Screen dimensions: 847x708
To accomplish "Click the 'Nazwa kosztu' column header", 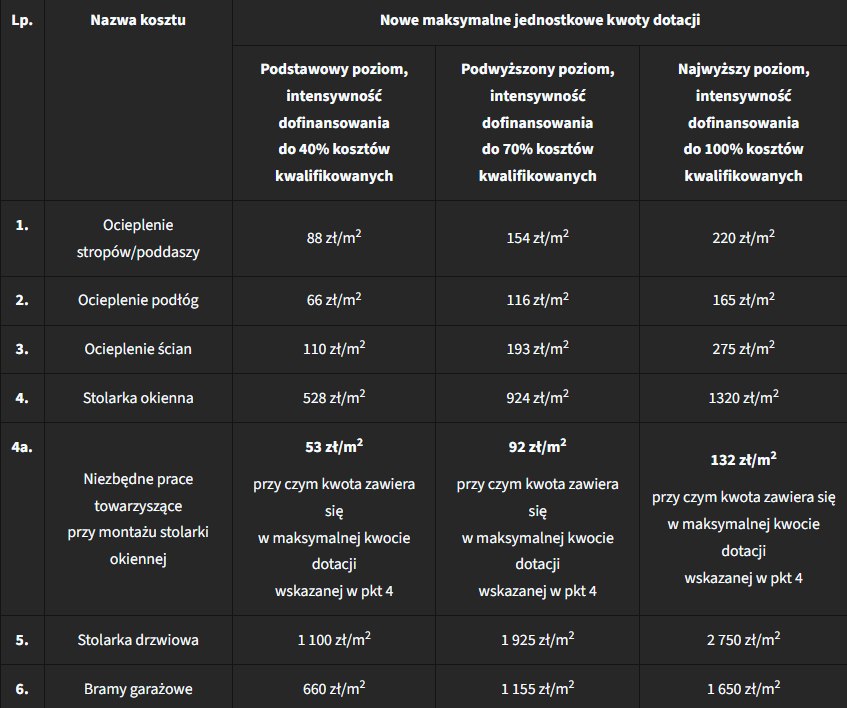I will point(138,21).
